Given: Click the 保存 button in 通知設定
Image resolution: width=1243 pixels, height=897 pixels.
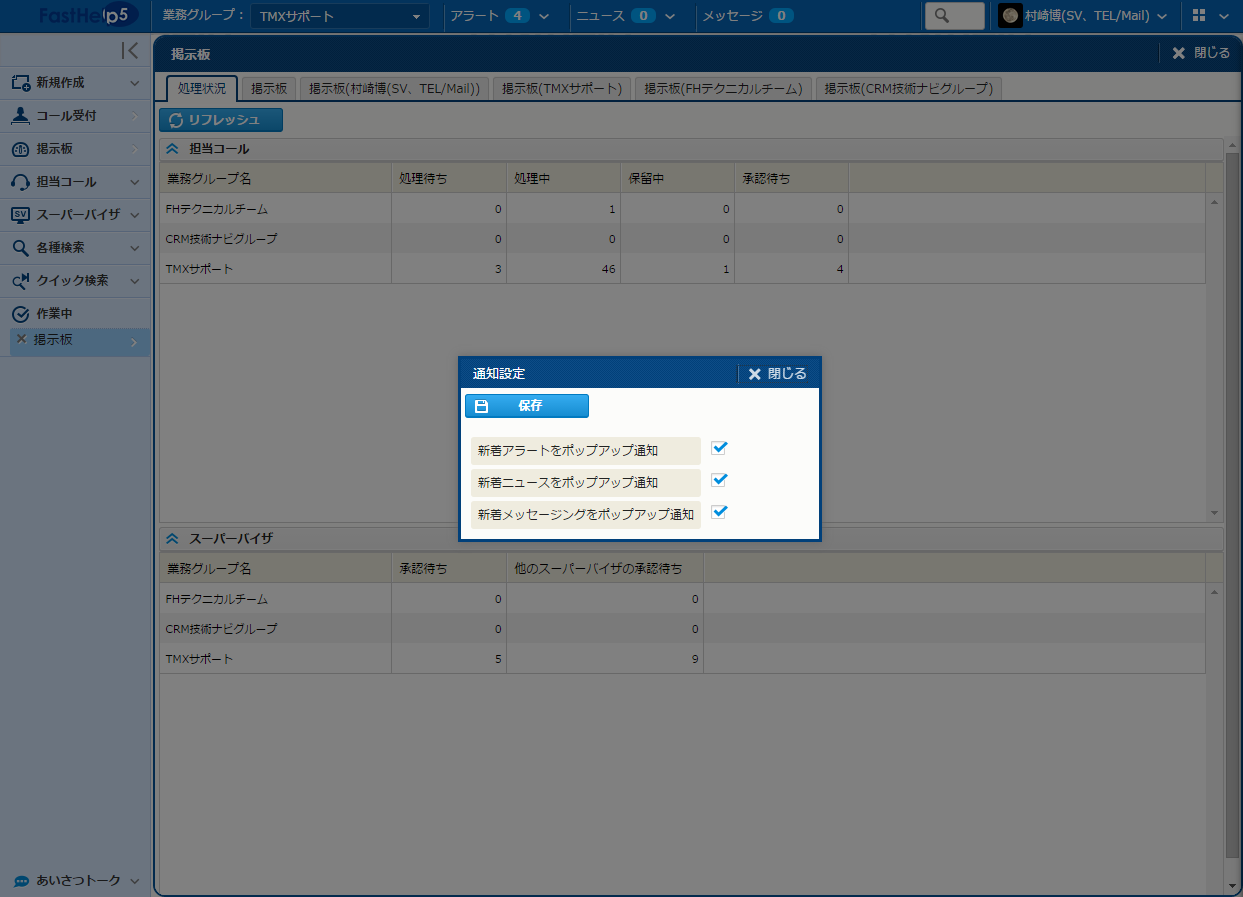Looking at the screenshot, I should click(527, 406).
